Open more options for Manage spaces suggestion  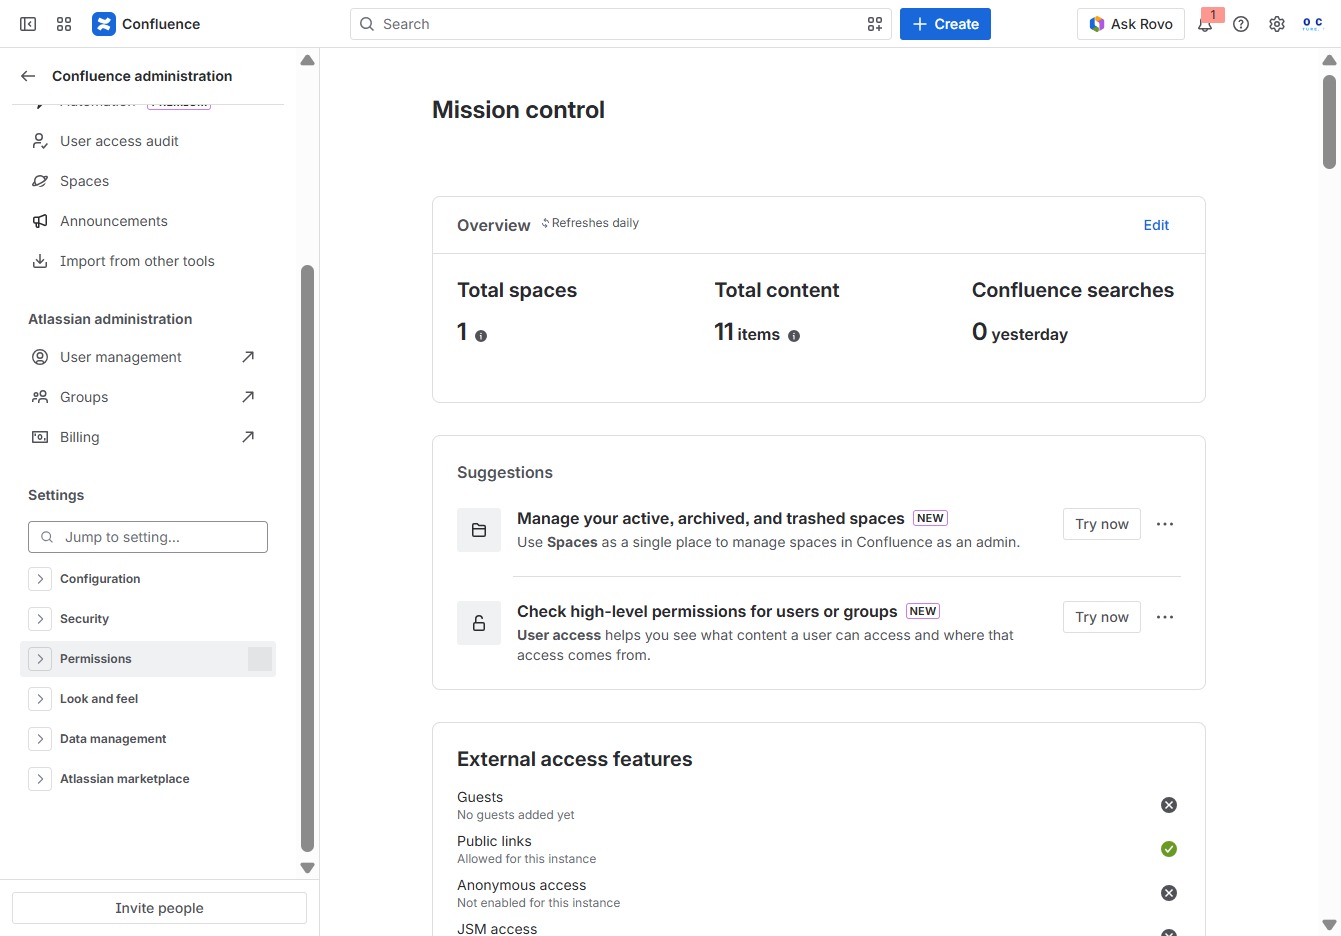[1165, 524]
